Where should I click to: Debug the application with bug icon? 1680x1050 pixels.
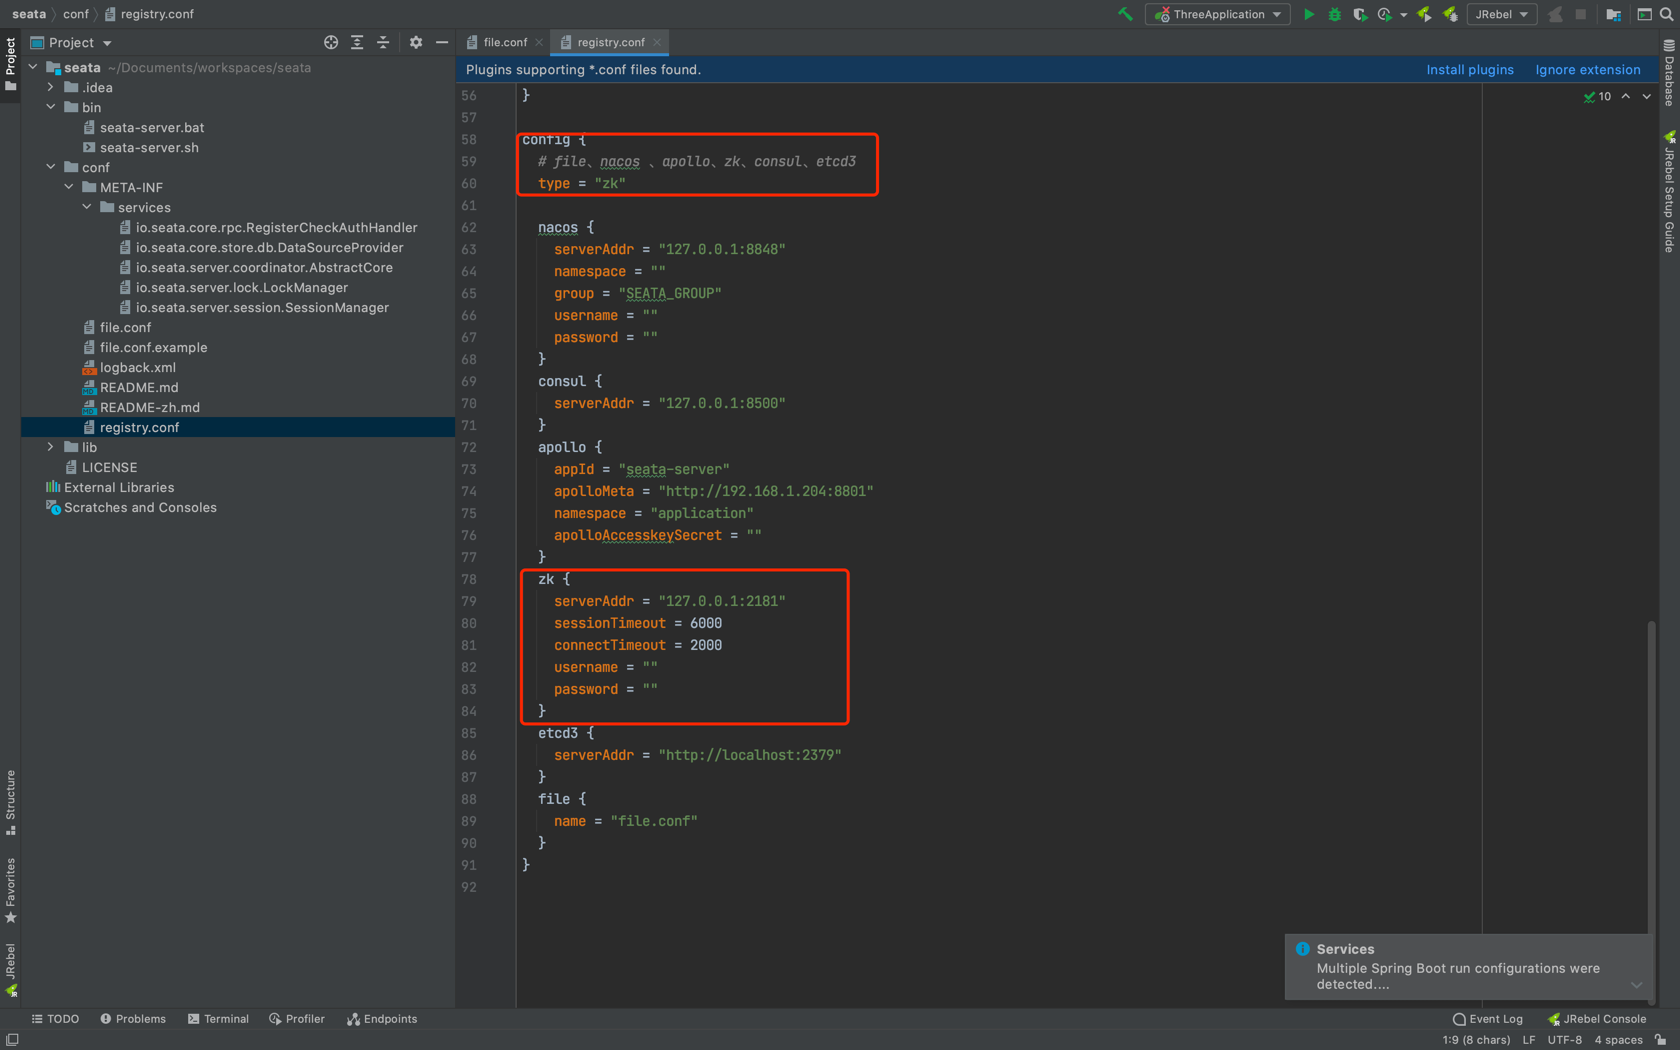click(x=1334, y=14)
